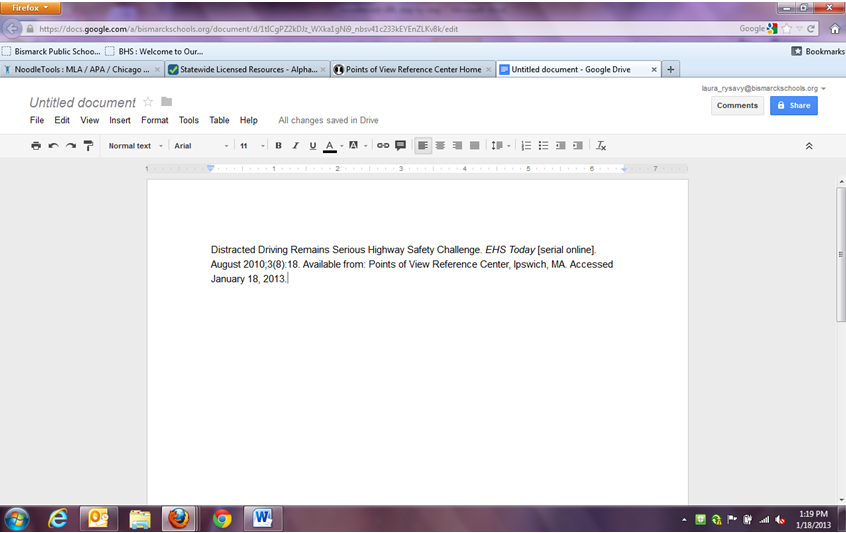
Task: Open the Tools menu
Action: click(x=189, y=120)
